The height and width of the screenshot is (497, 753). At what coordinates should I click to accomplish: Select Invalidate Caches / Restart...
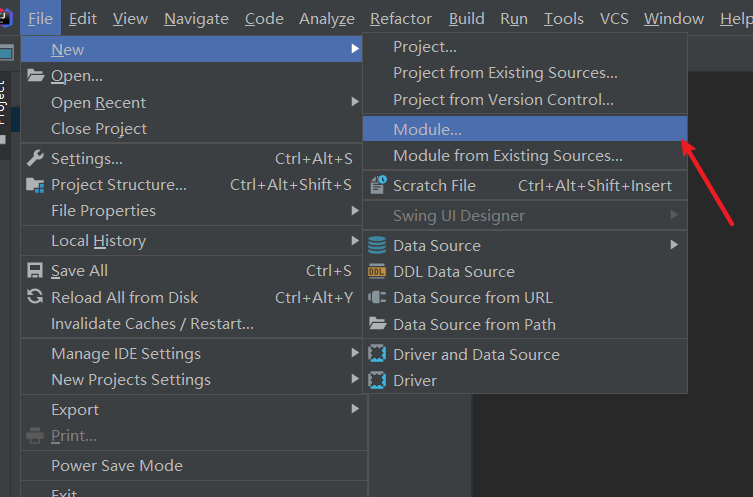pyautogui.click(x=152, y=323)
